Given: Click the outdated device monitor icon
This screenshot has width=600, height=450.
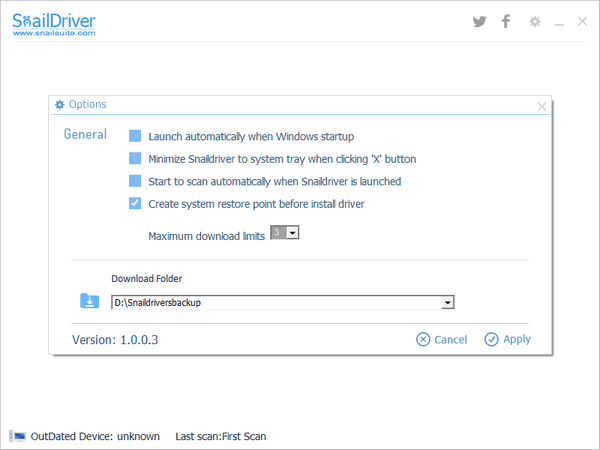Looking at the screenshot, I should tap(18, 436).
